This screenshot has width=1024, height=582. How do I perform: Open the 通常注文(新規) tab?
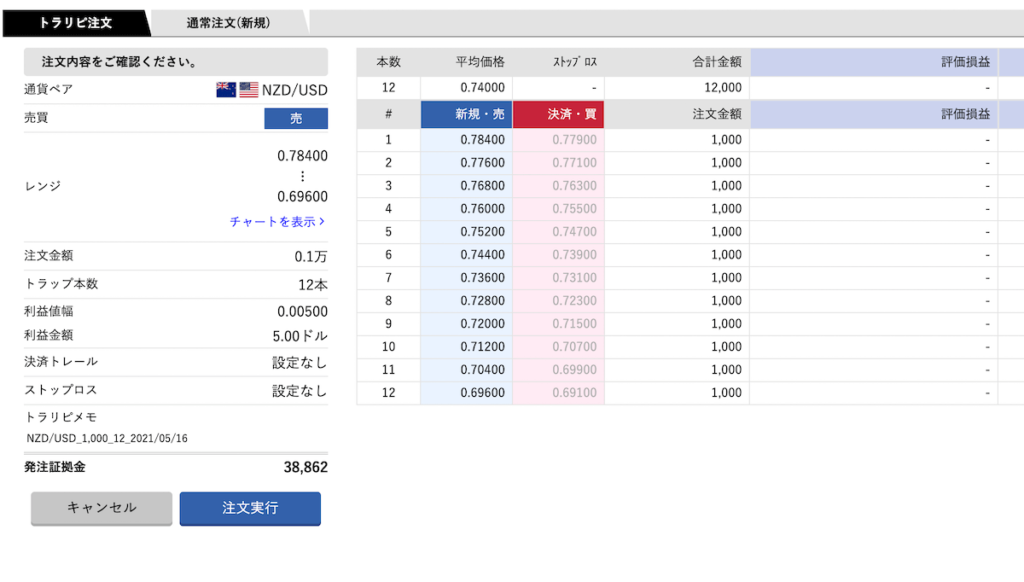pyautogui.click(x=228, y=23)
